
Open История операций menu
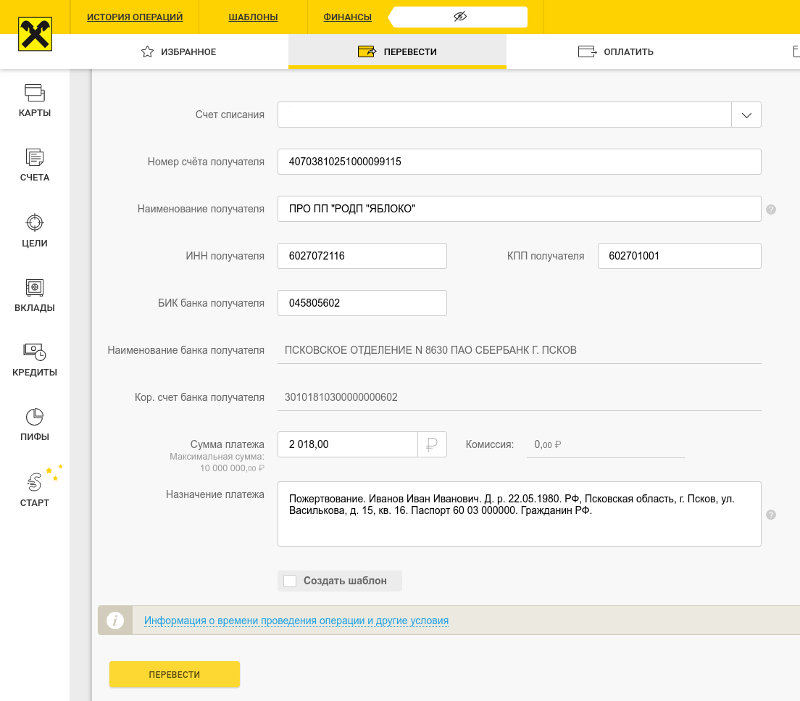(135, 17)
